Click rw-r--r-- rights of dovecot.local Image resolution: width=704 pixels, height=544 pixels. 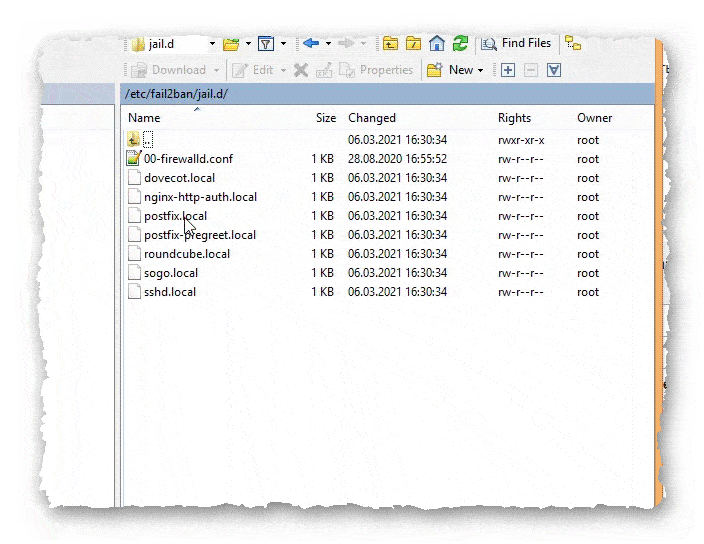point(520,178)
